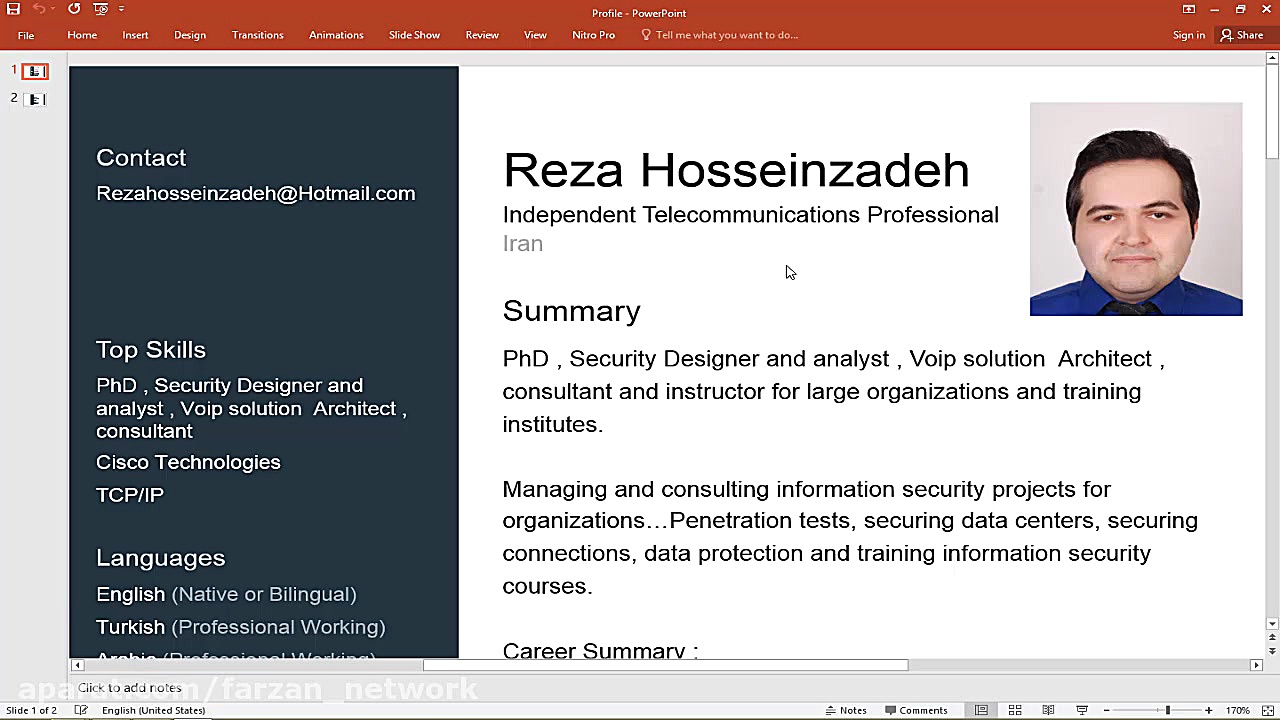The image size is (1280, 720).
Task: Click the horizontal scrollbar left arrow
Action: click(x=77, y=665)
